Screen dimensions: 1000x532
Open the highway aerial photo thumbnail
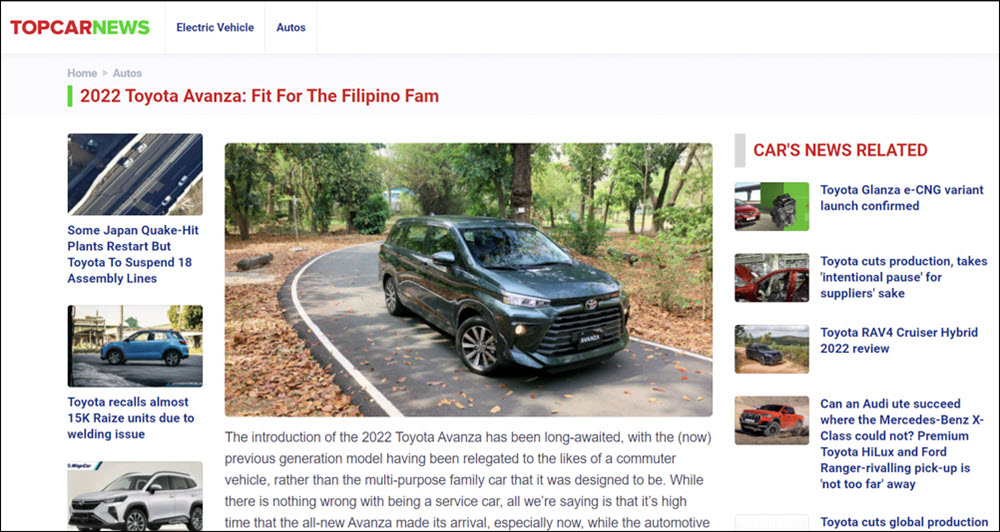coord(135,174)
